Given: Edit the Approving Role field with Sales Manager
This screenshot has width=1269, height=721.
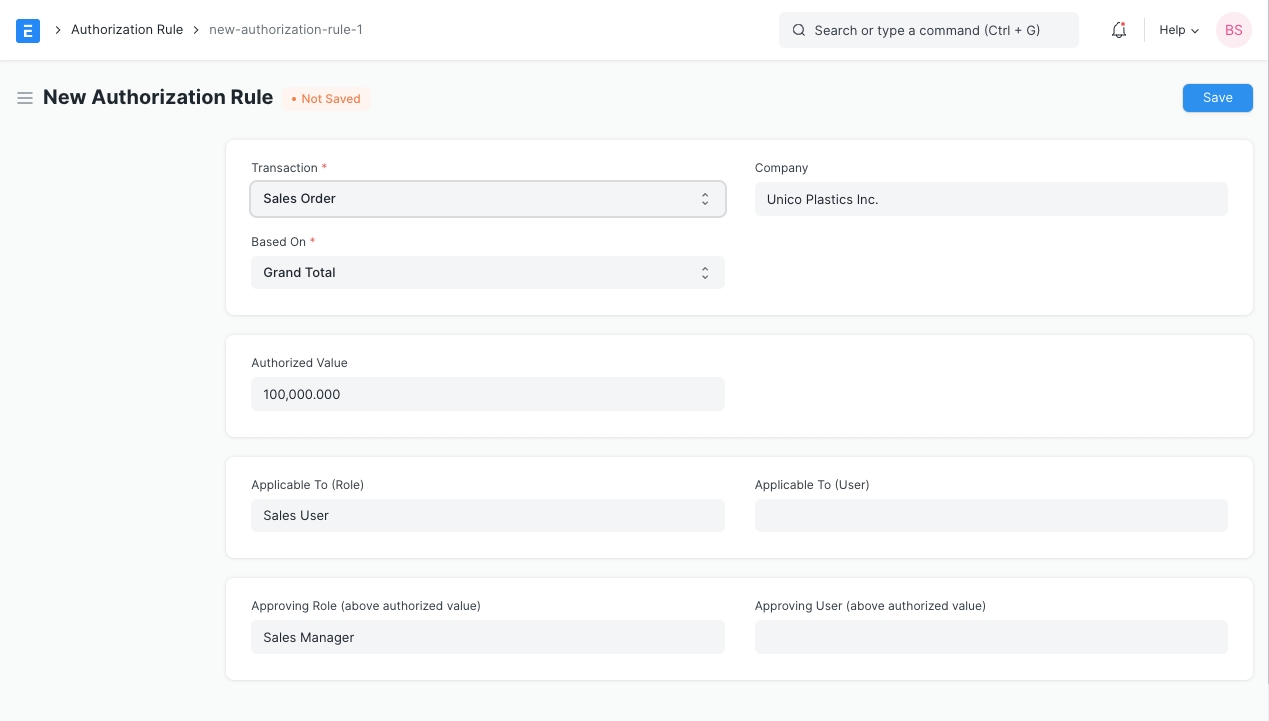Looking at the screenshot, I should coord(487,638).
